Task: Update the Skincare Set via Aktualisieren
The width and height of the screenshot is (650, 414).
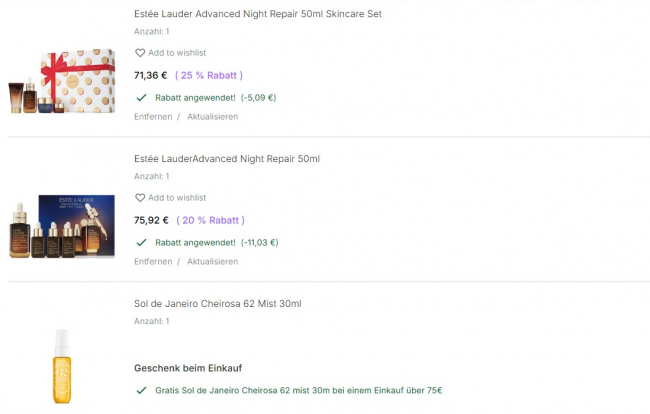Action: (212, 117)
